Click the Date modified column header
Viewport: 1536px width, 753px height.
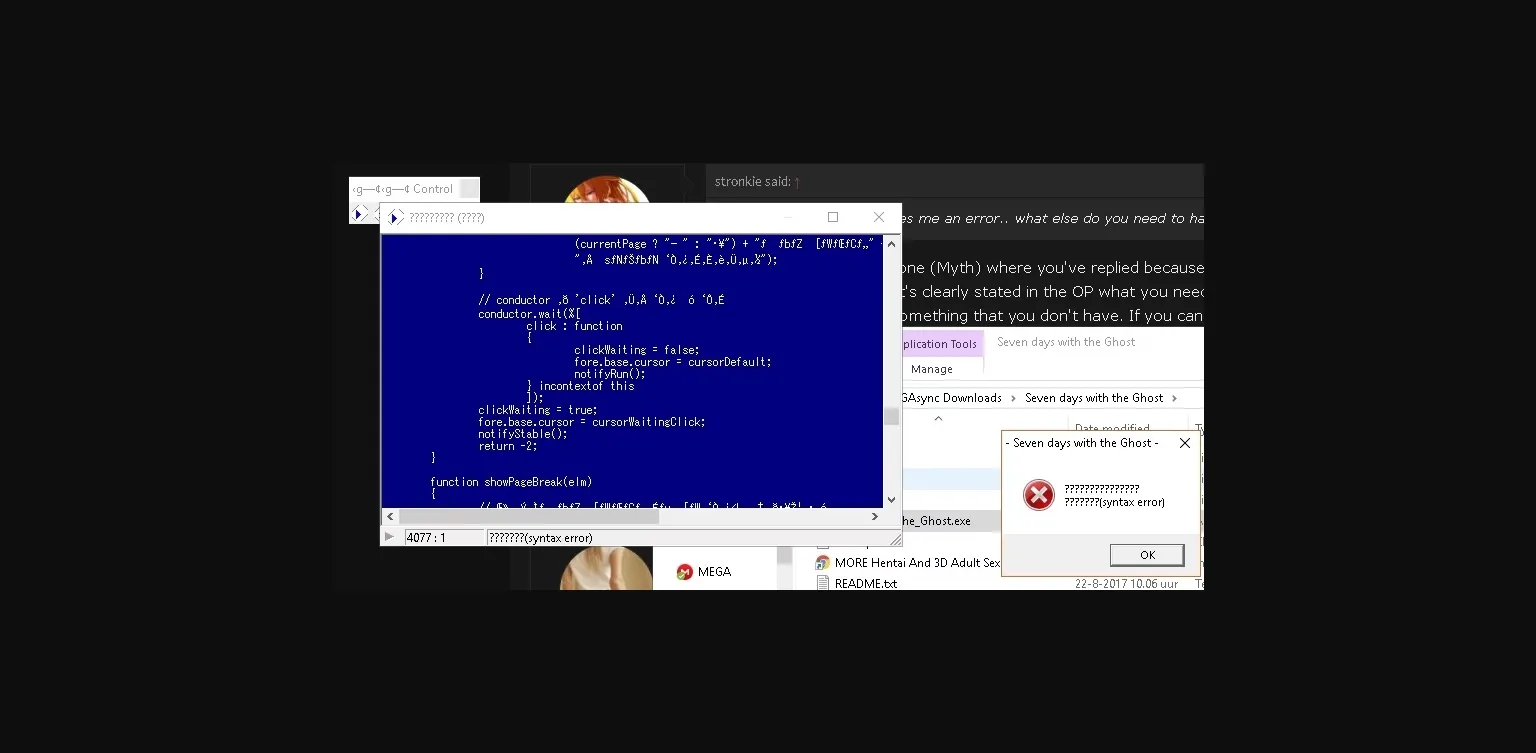click(x=1112, y=428)
